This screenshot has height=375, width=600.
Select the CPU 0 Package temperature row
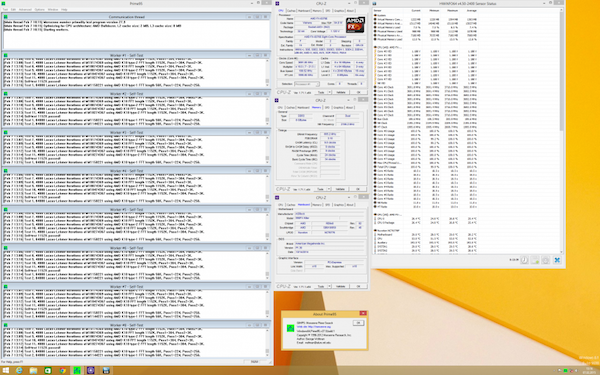pos(426,223)
